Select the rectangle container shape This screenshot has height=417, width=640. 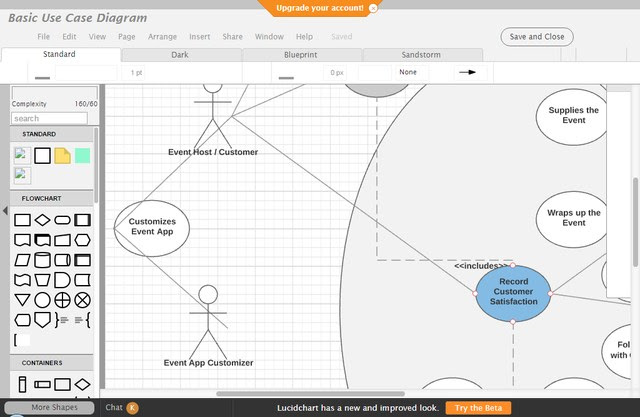(62, 384)
